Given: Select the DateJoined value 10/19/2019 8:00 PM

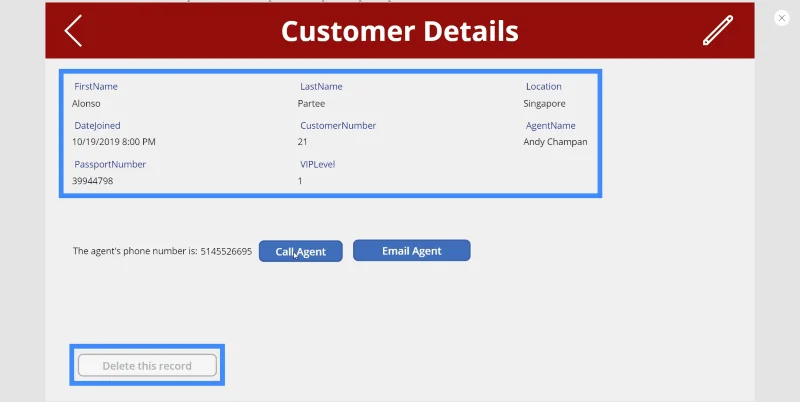Looking at the screenshot, I should click(x=114, y=142).
